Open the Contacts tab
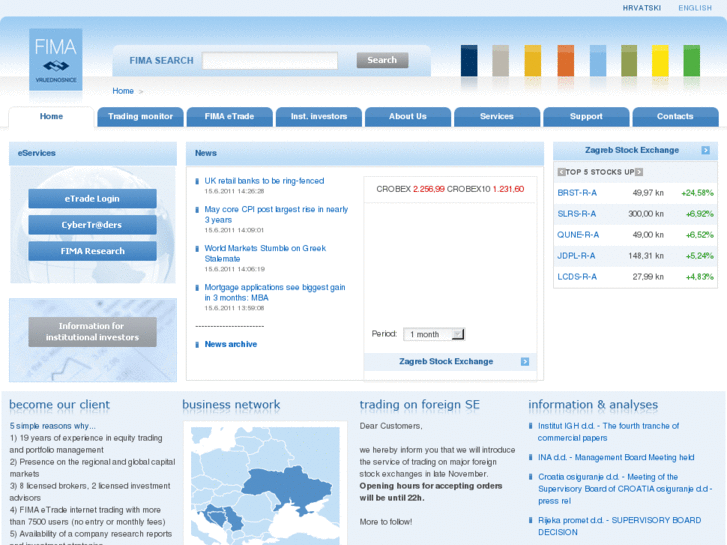This screenshot has width=727, height=545. (676, 117)
